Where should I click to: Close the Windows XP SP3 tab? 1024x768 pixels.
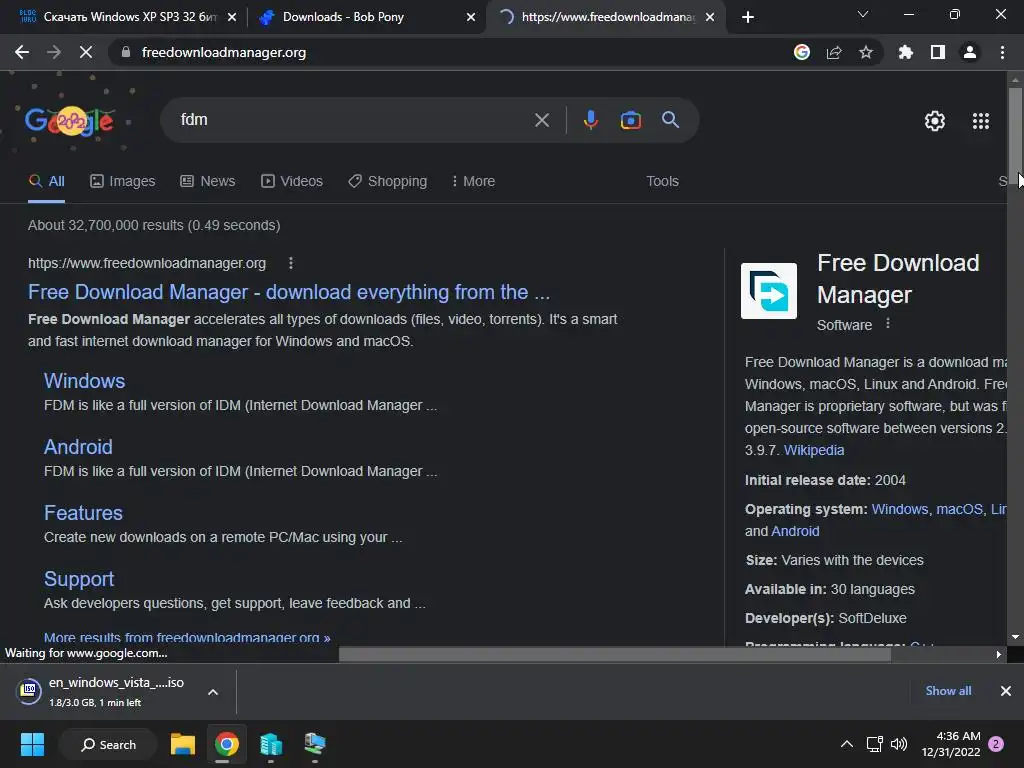[231, 17]
